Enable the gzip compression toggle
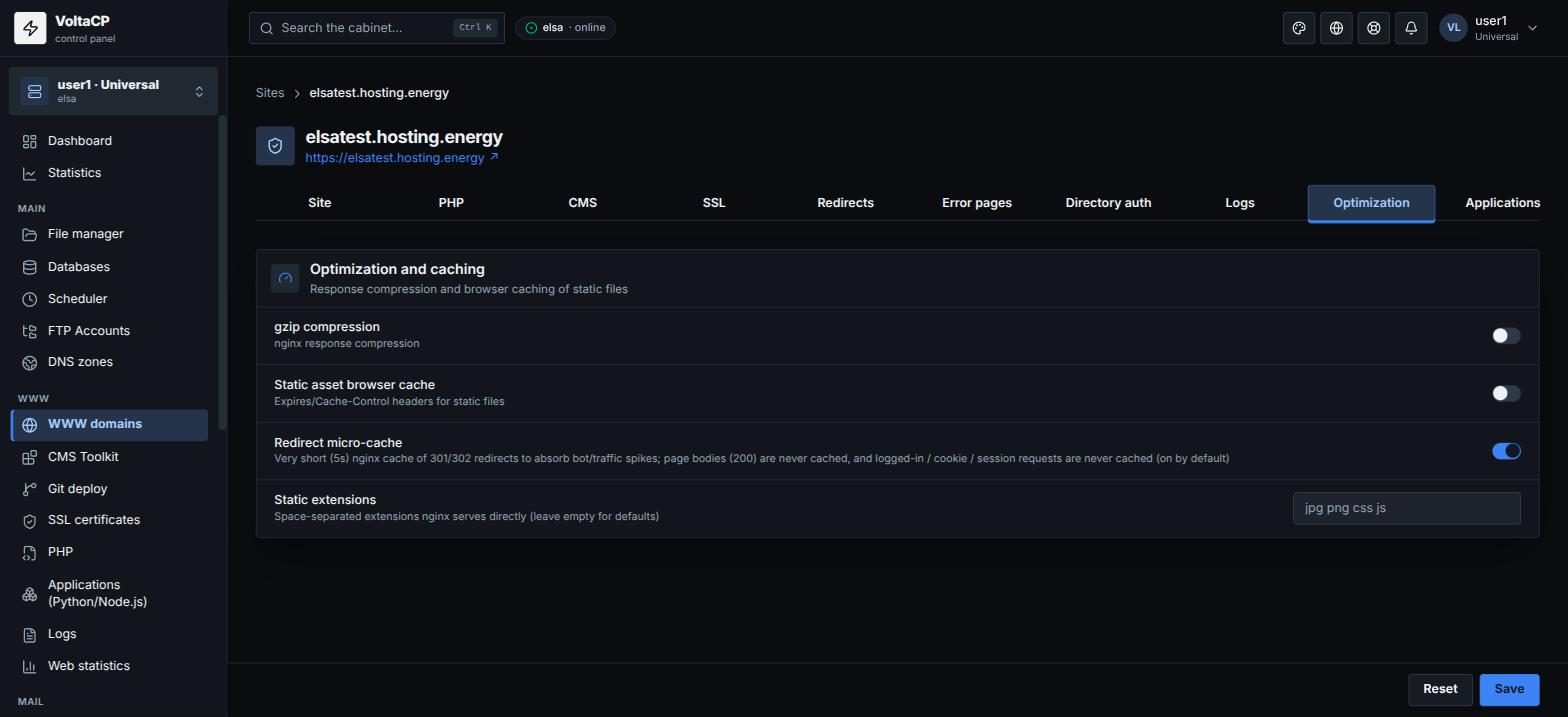 pos(1506,336)
